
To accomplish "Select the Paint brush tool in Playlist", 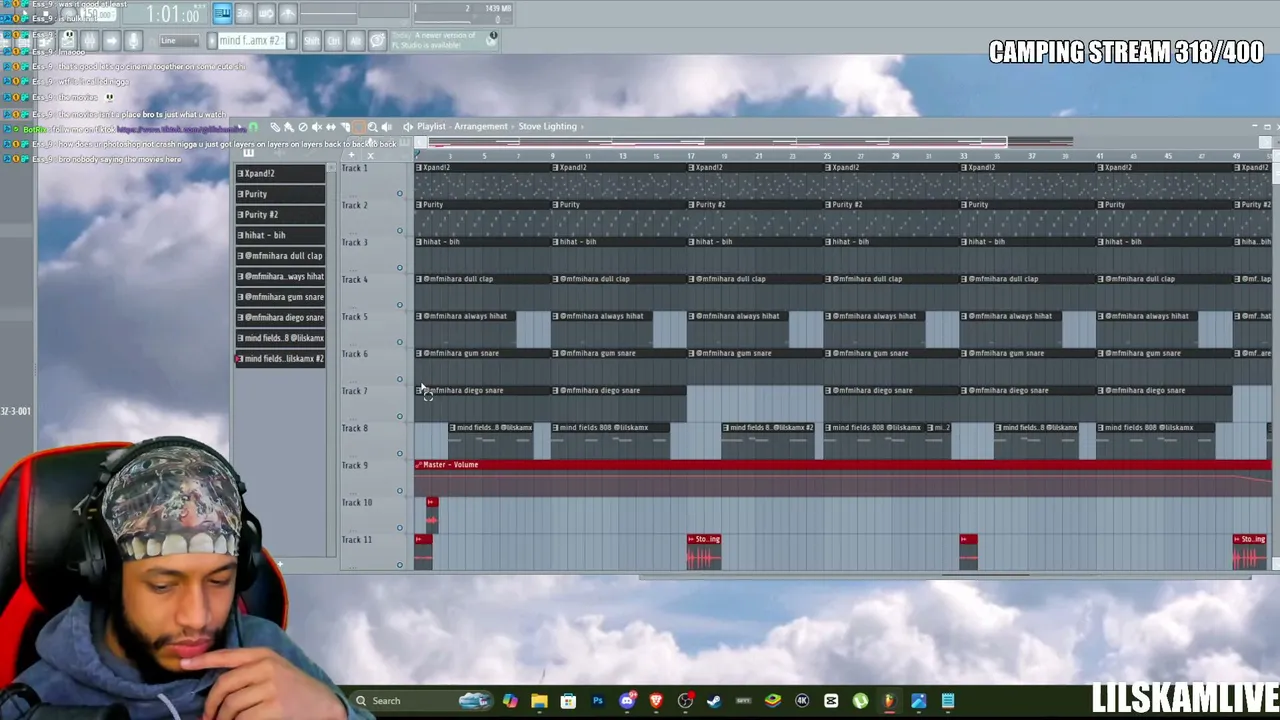I will [289, 127].
